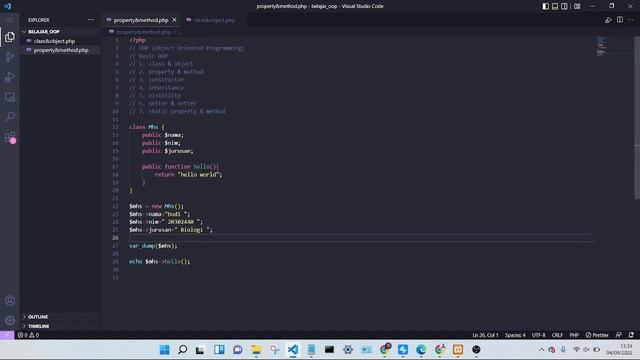The height and width of the screenshot is (360, 640).
Task: Open Widgets on the taskbar
Action: coord(219,350)
